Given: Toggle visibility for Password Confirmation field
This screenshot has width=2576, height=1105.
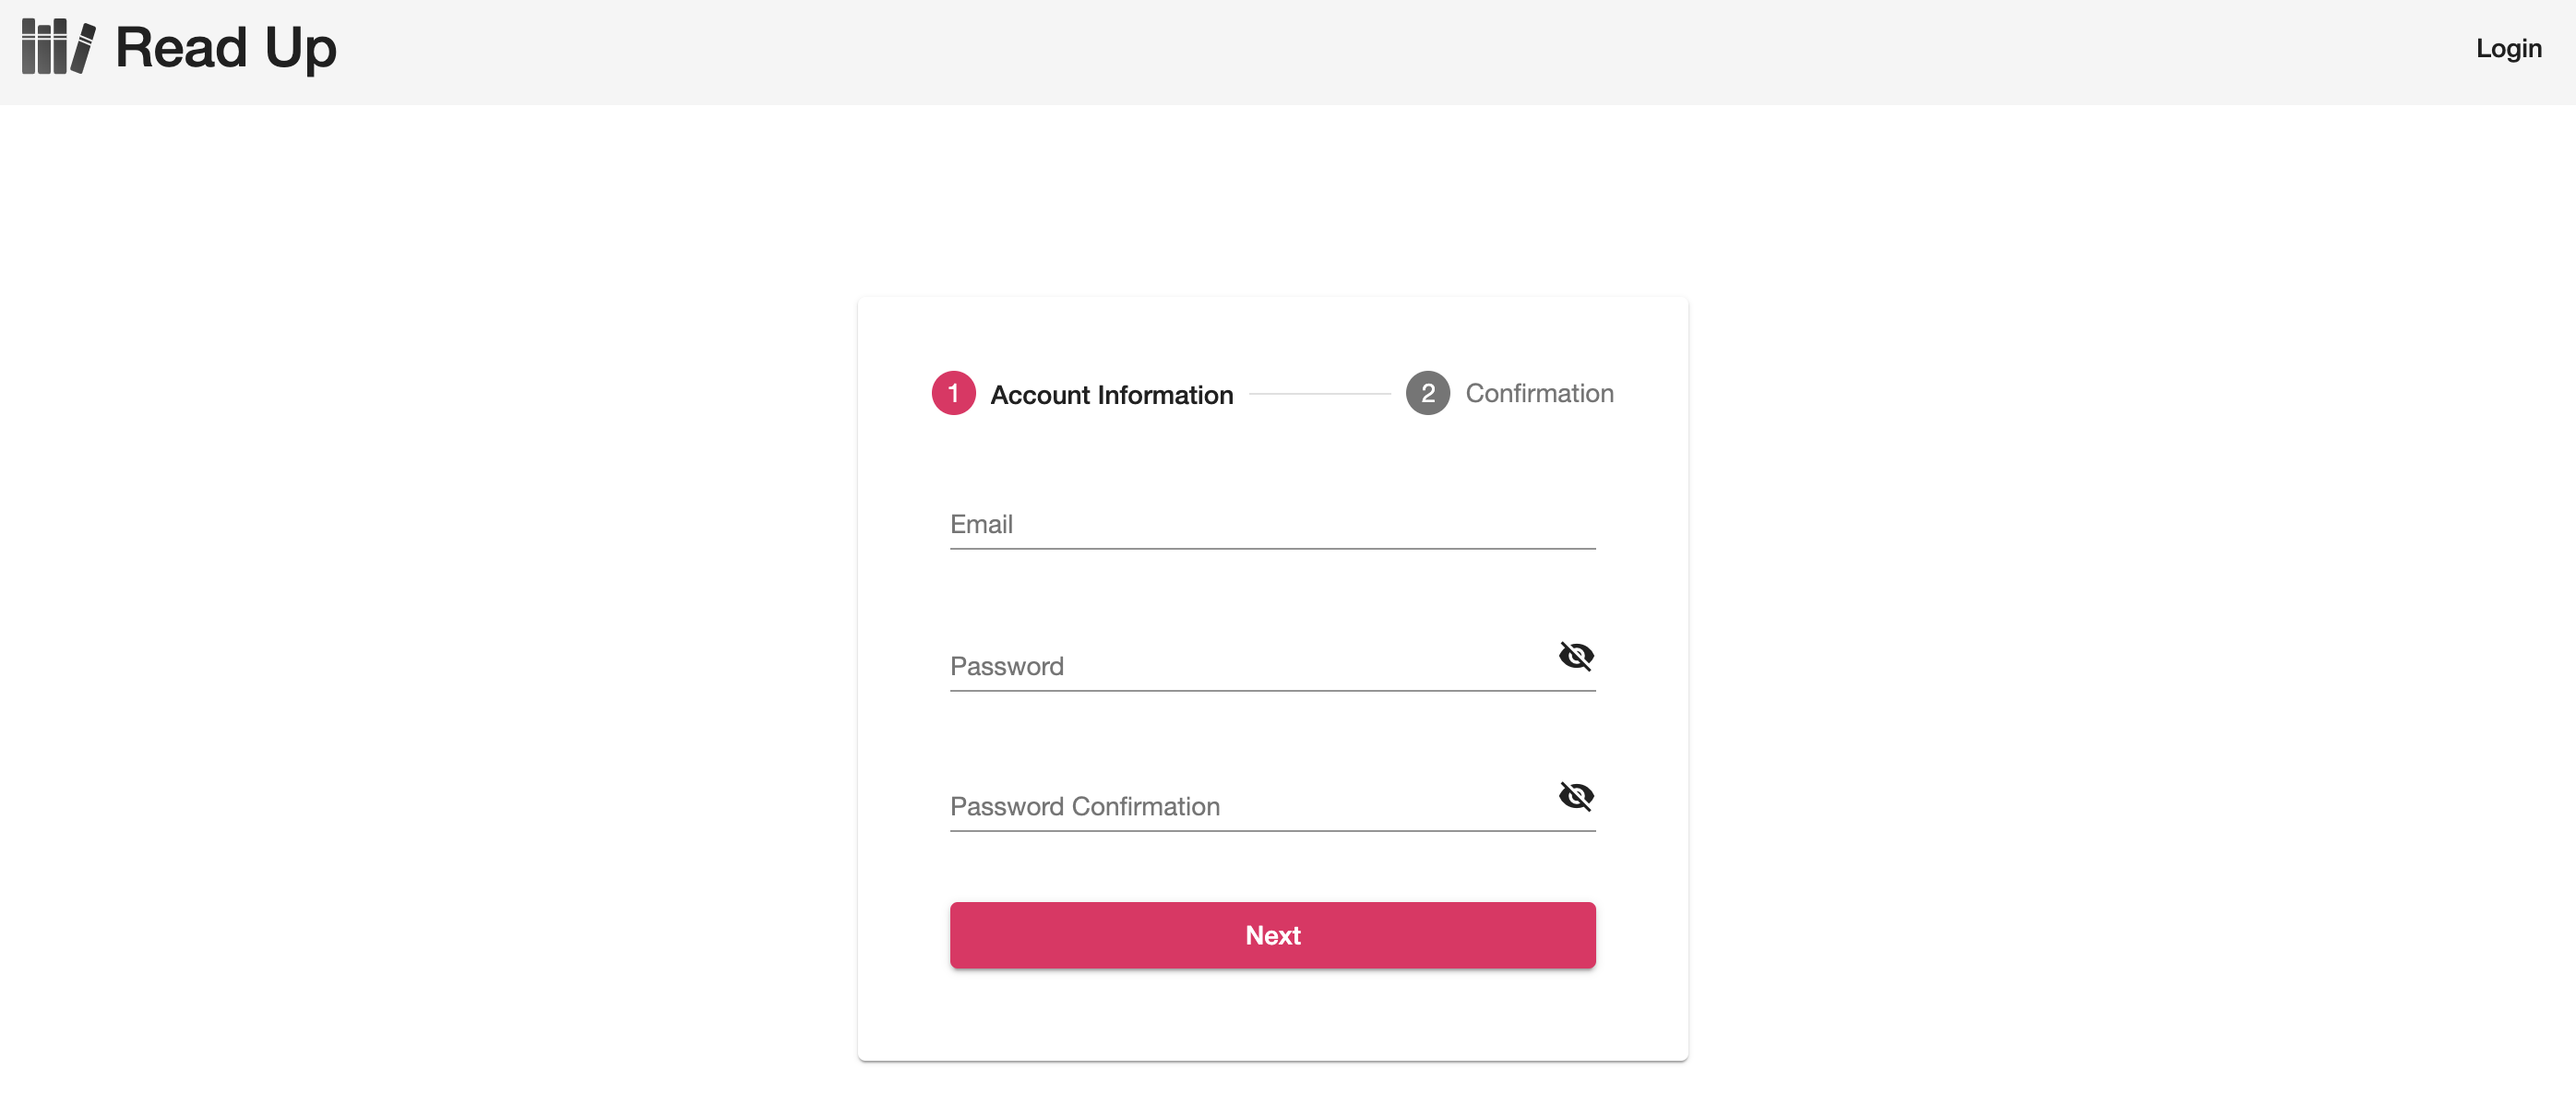Looking at the screenshot, I should pyautogui.click(x=1575, y=796).
